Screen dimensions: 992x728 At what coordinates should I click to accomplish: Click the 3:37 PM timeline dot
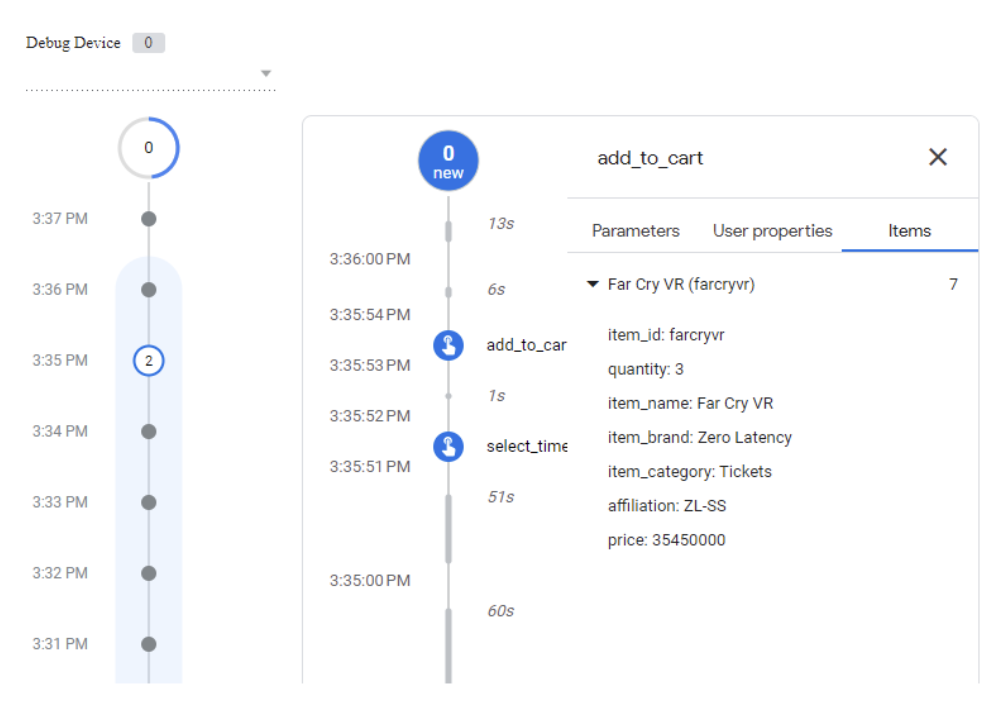click(x=149, y=219)
